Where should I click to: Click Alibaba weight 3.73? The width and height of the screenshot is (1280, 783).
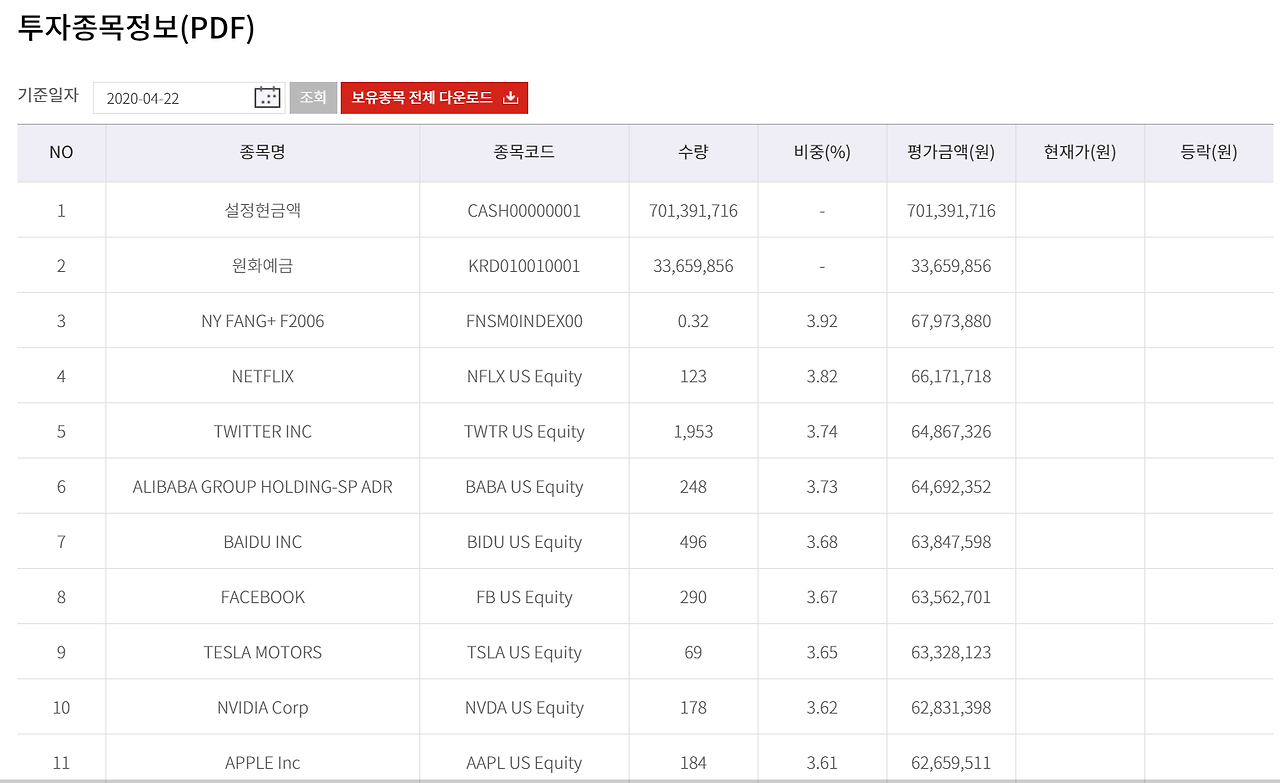pyautogui.click(x=822, y=487)
